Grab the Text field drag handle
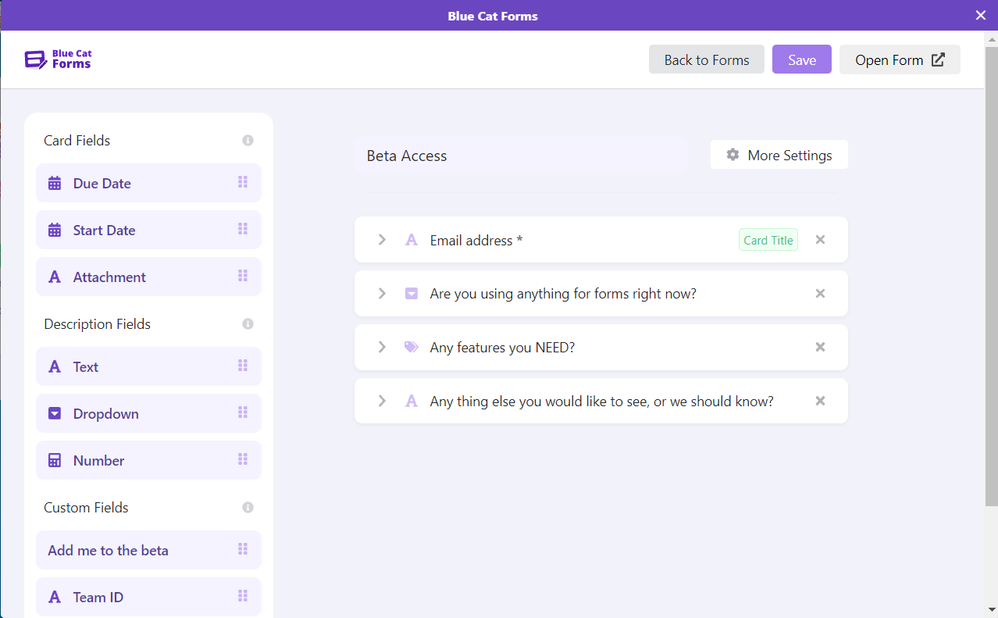The height and width of the screenshot is (618, 998). tap(242, 365)
